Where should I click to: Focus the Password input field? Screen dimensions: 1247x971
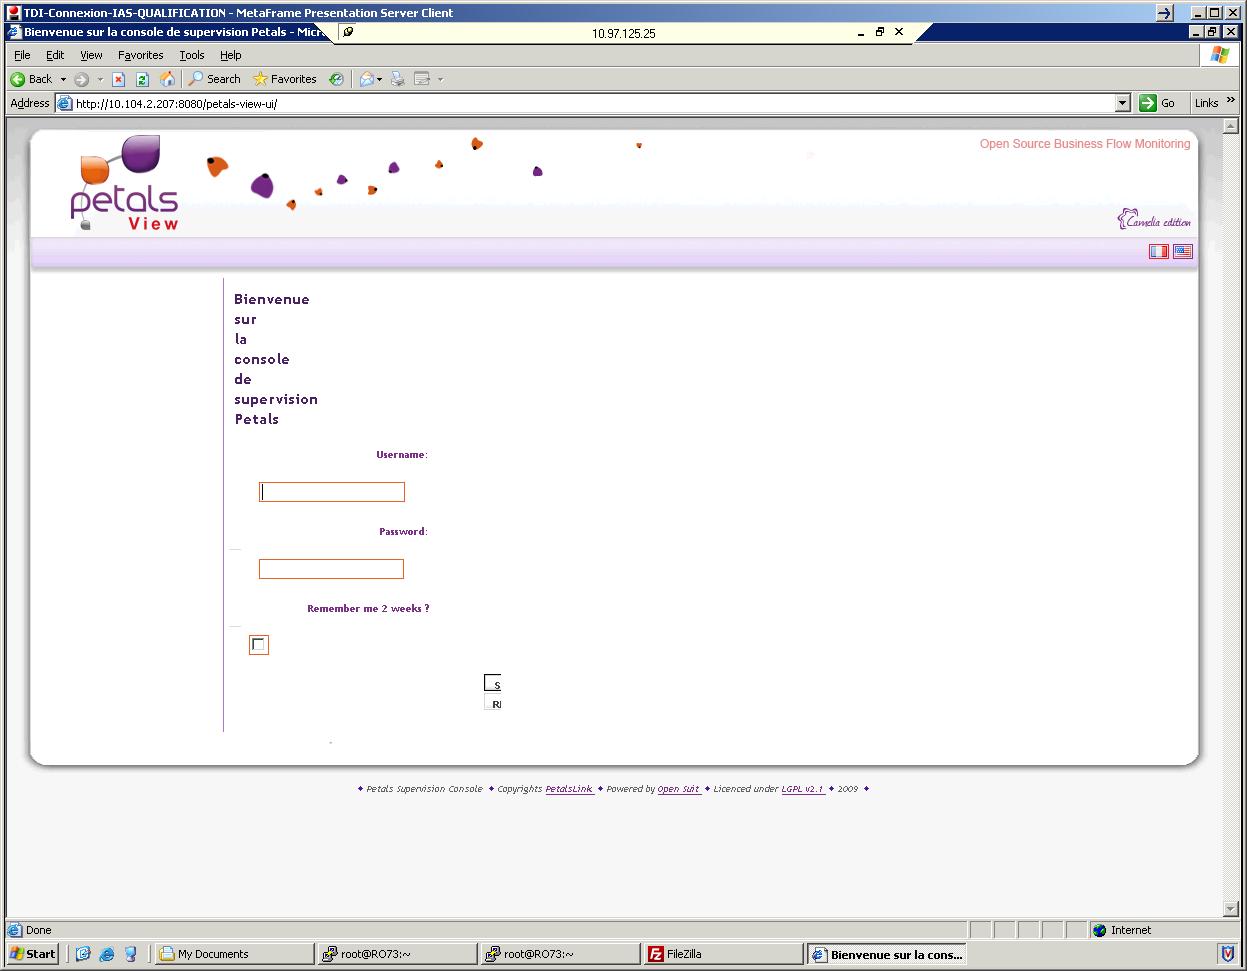click(331, 569)
